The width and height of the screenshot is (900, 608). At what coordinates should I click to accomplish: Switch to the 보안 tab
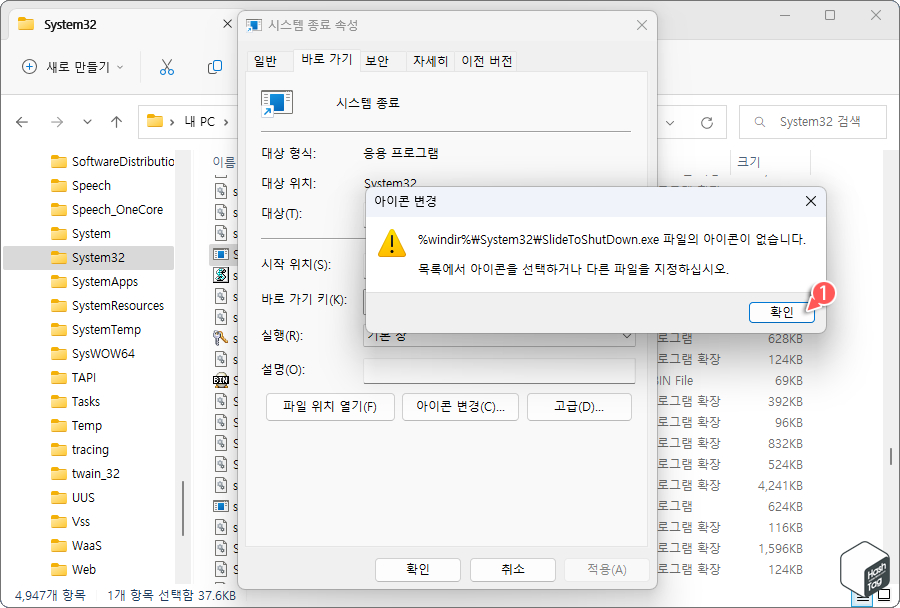coord(378,60)
